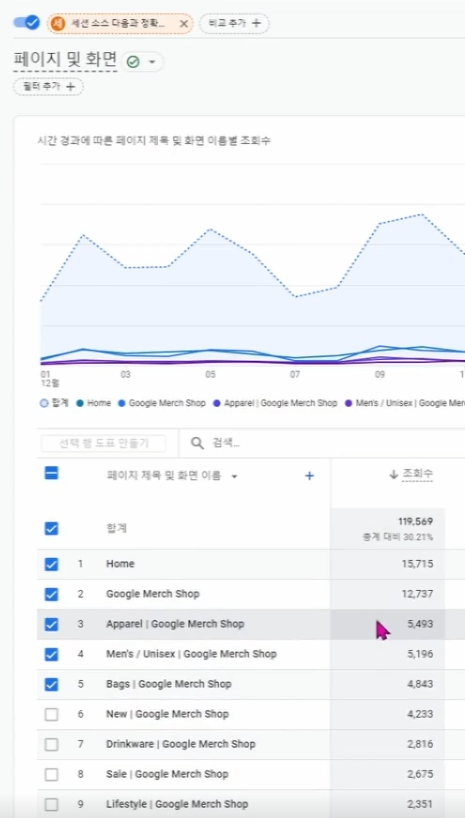This screenshot has width=465, height=818.
Task: Click Bags | Google Merch Shop title
Action: click(169, 684)
